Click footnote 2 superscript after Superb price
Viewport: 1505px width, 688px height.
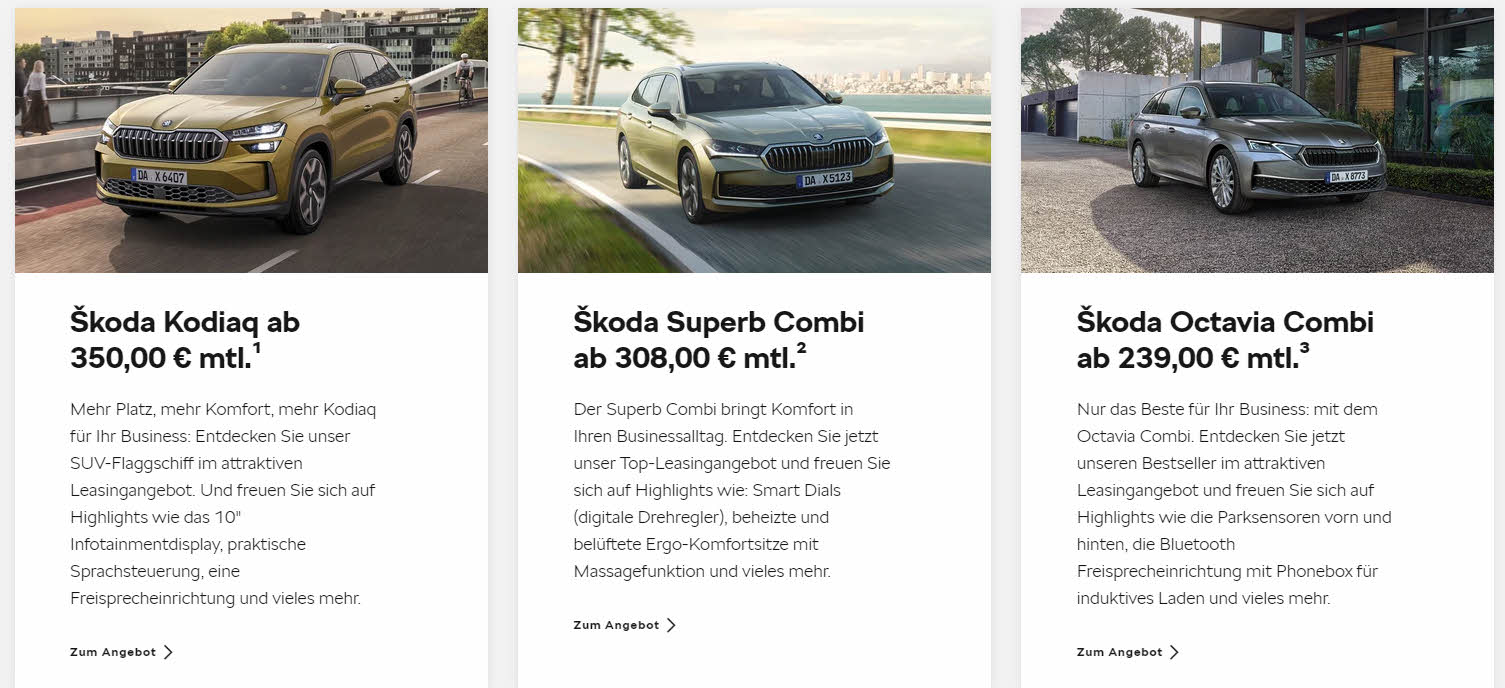point(801,349)
